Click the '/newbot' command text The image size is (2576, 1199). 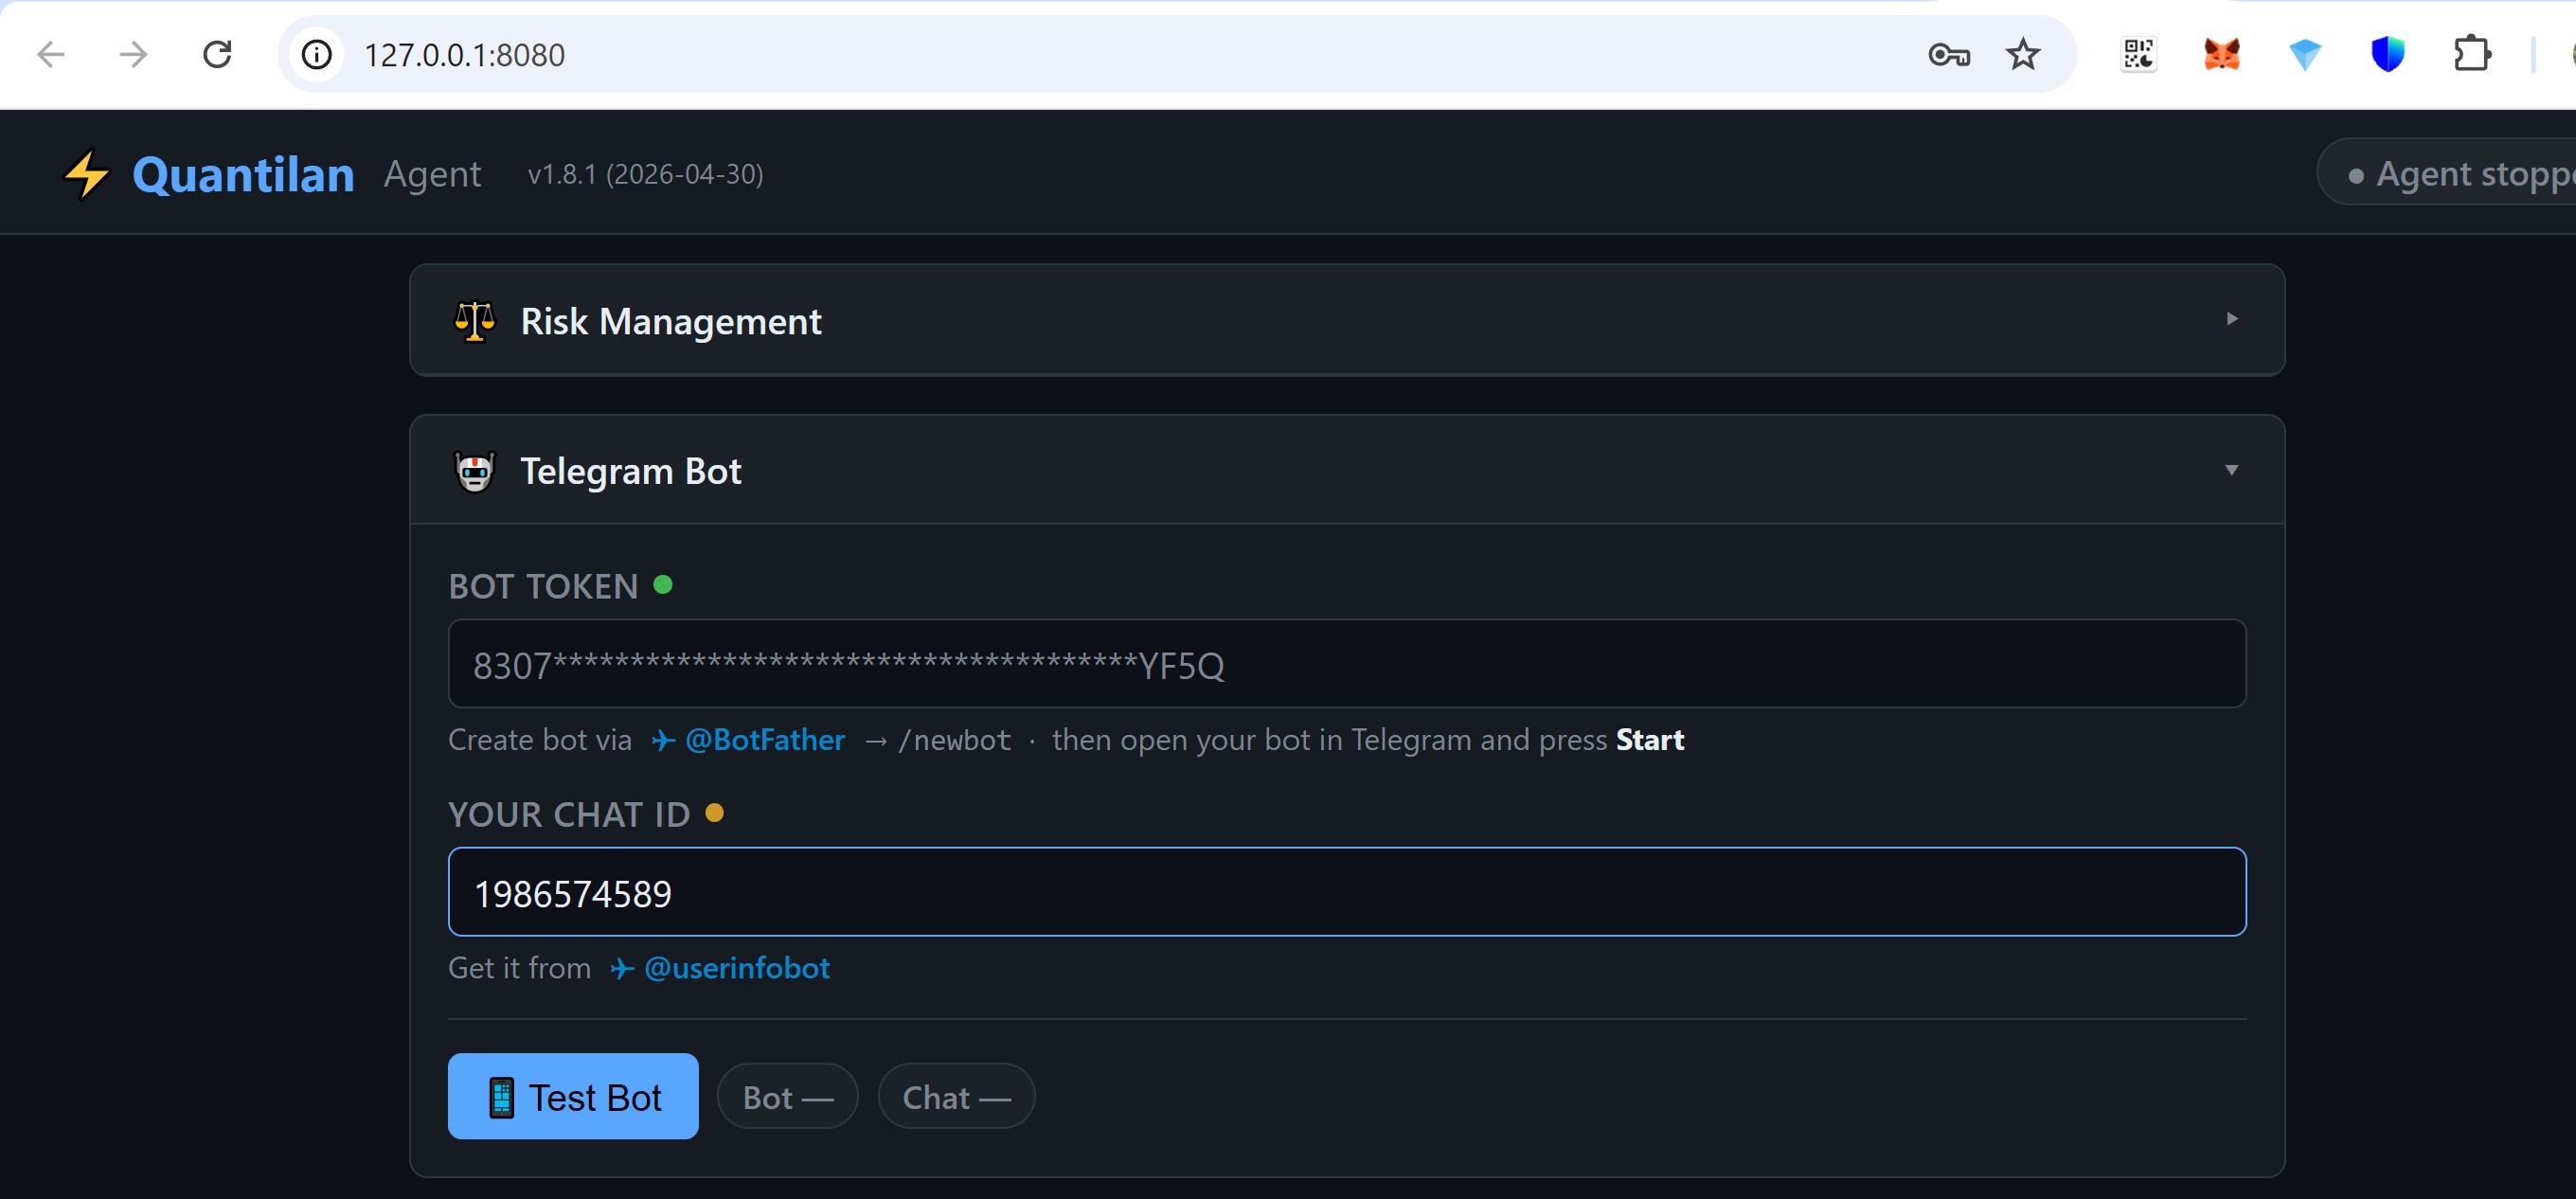[x=954, y=740]
